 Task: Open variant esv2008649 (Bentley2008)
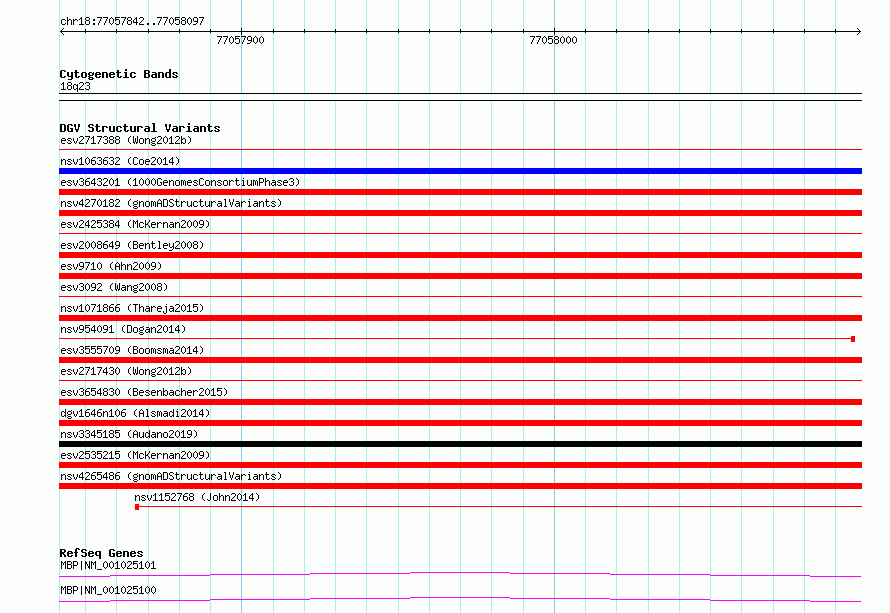coord(132,245)
